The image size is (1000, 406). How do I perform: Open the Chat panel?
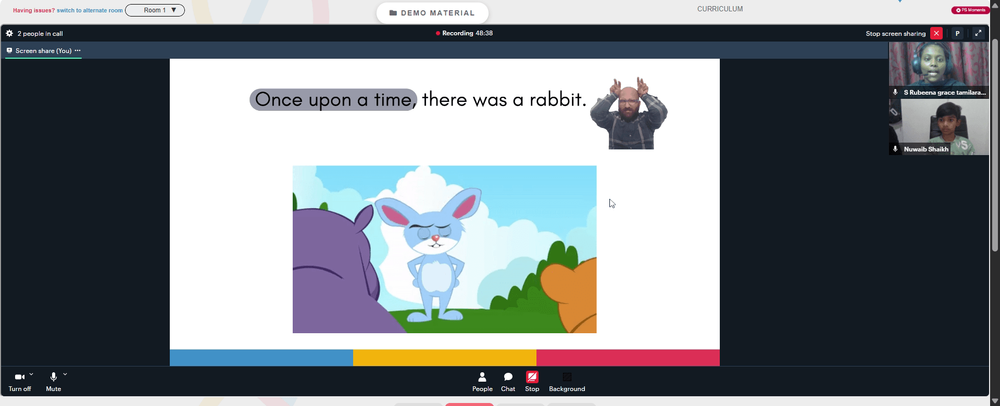[508, 381]
